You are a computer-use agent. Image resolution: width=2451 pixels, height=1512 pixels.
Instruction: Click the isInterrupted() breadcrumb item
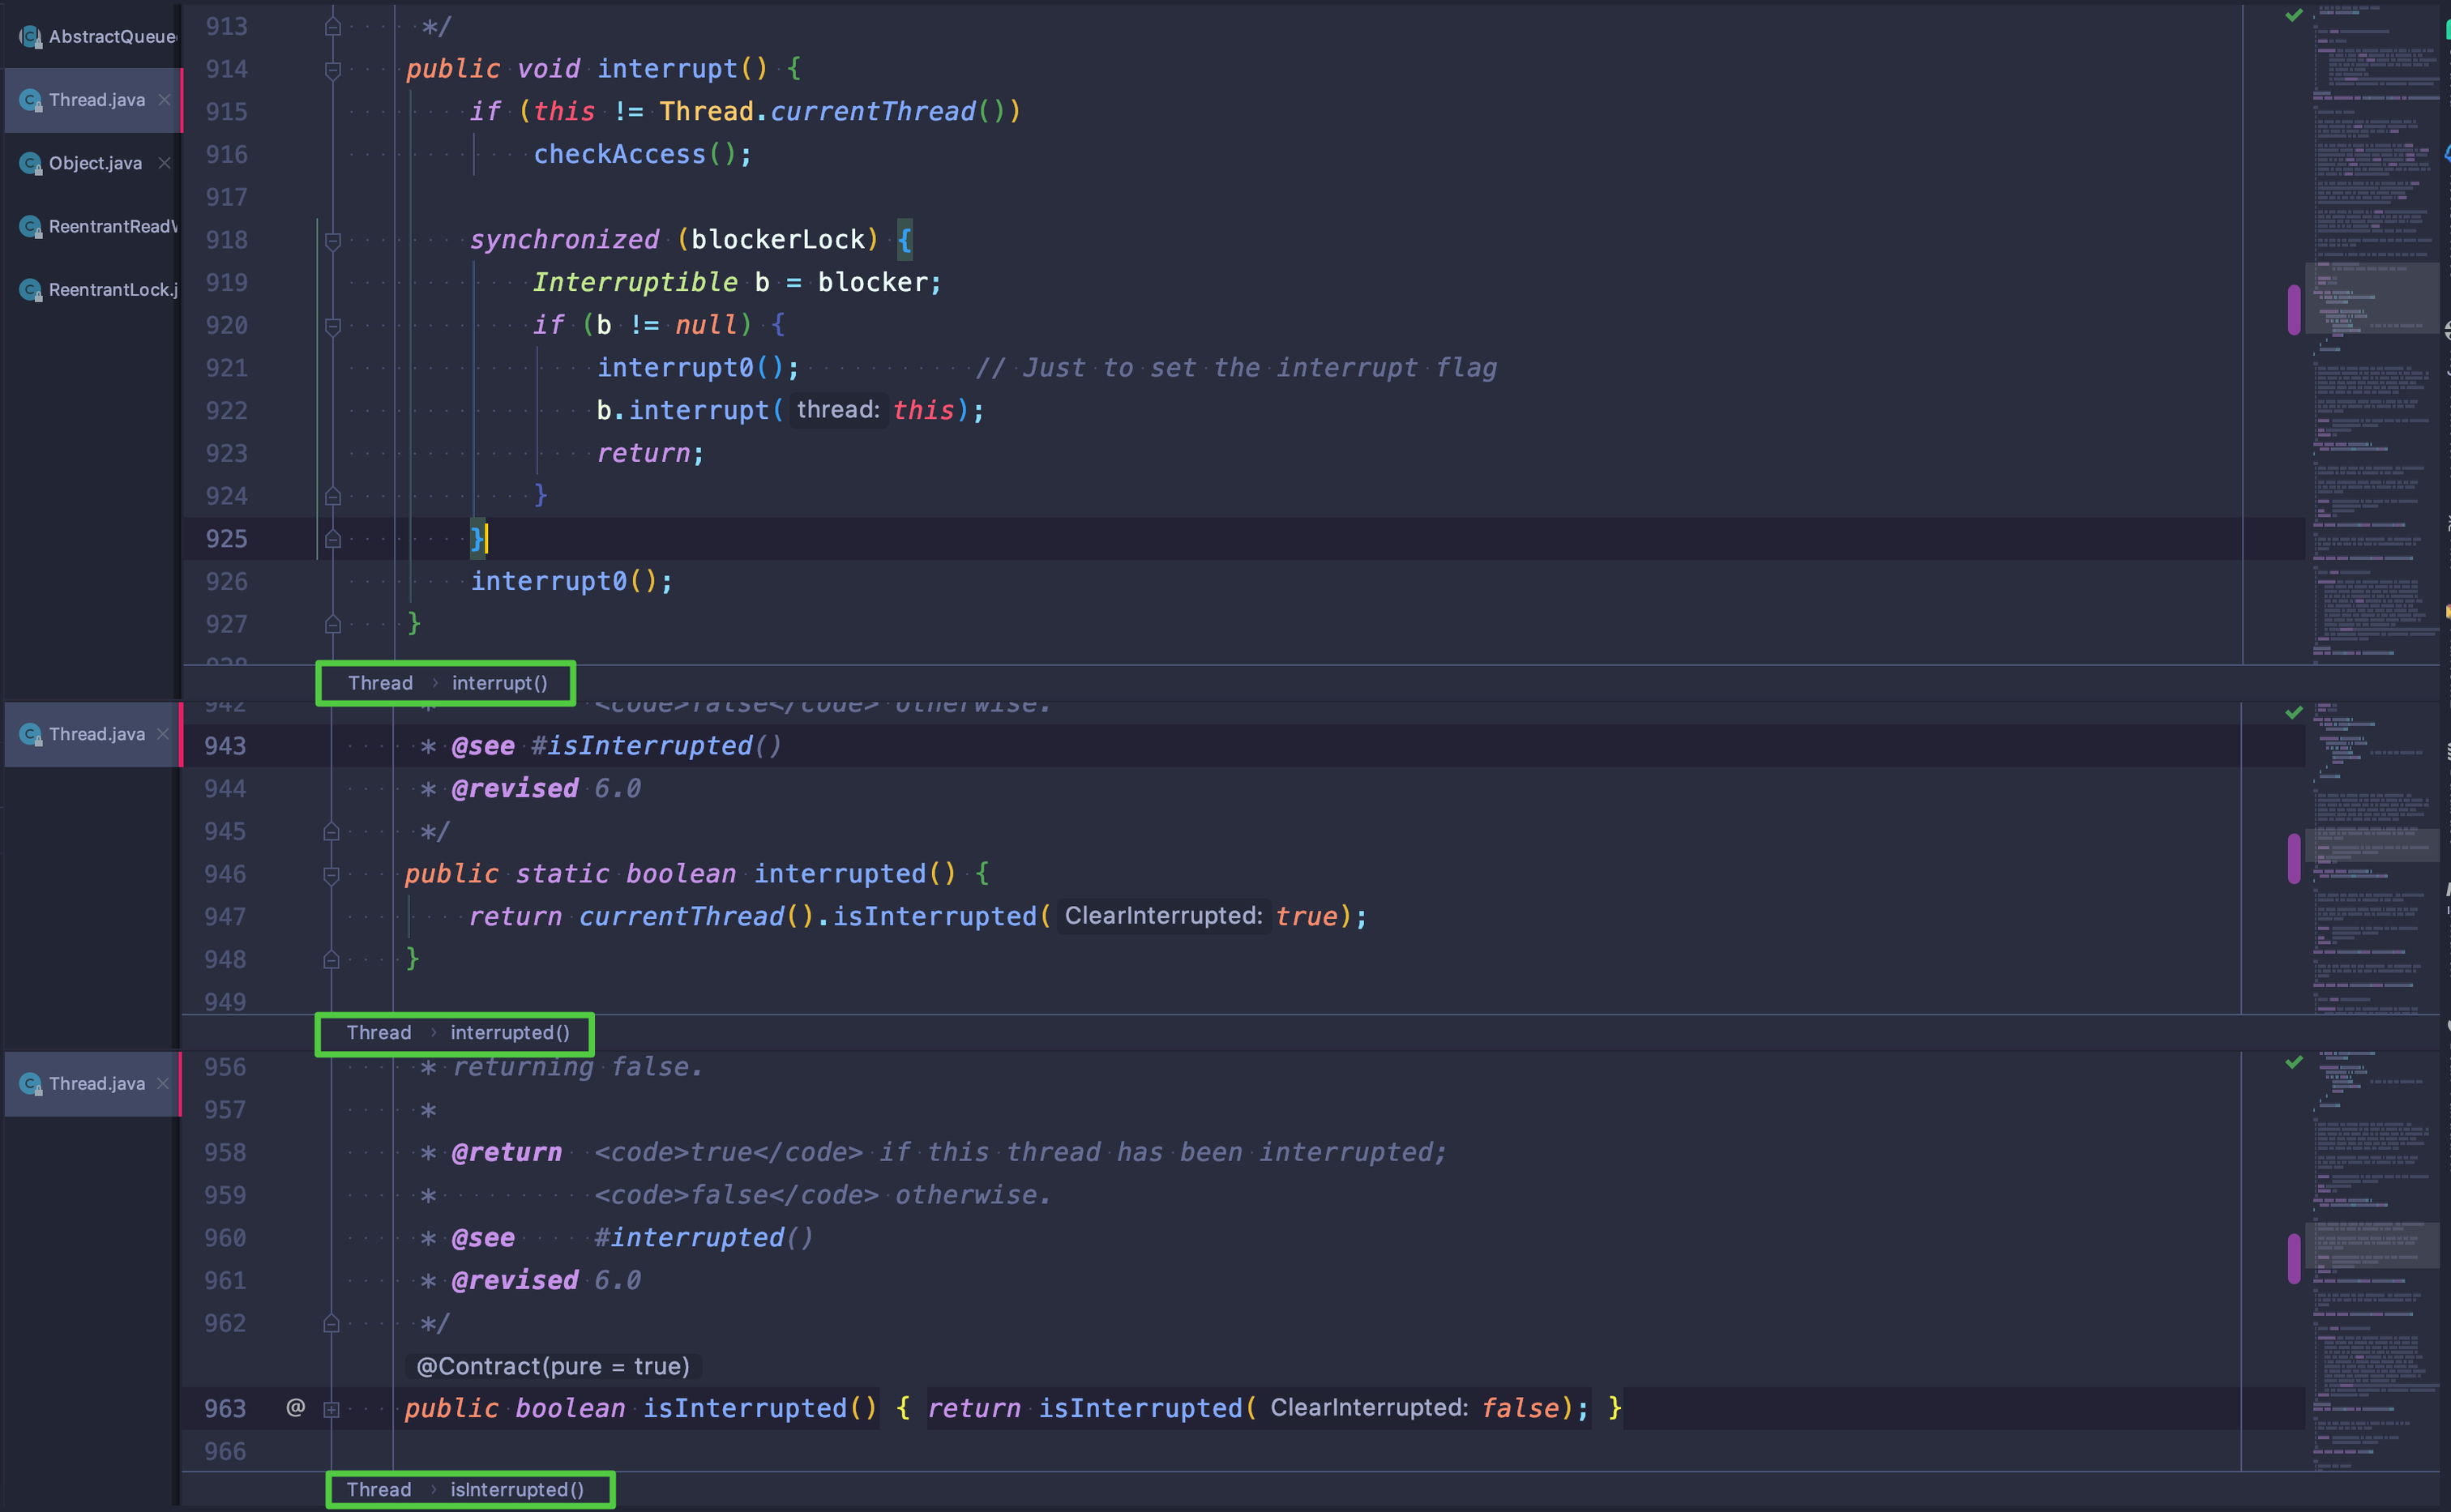point(516,1490)
